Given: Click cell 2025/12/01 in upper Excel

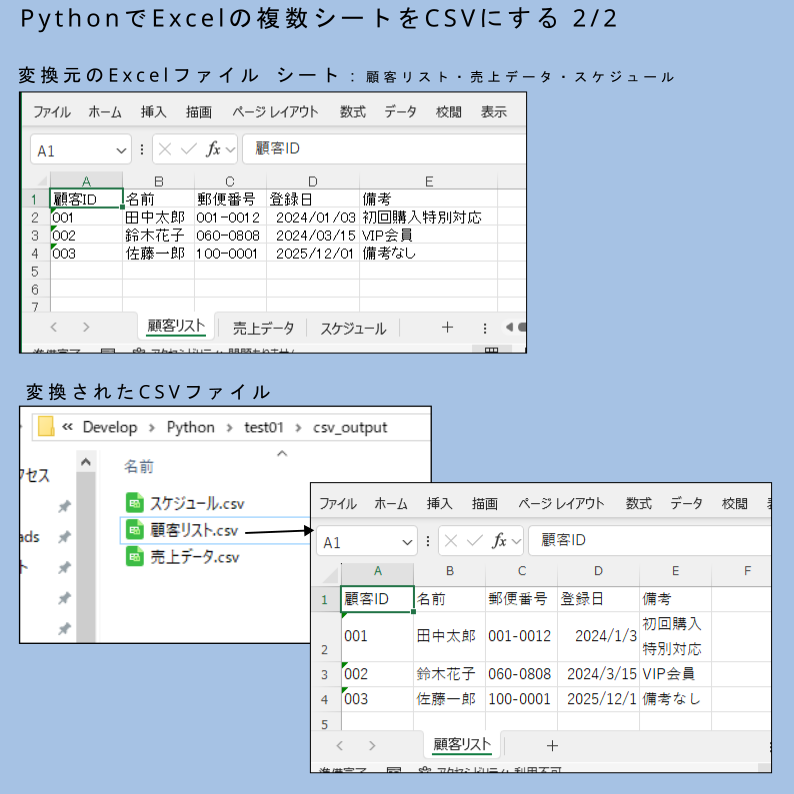Looking at the screenshot, I should coord(314,253).
